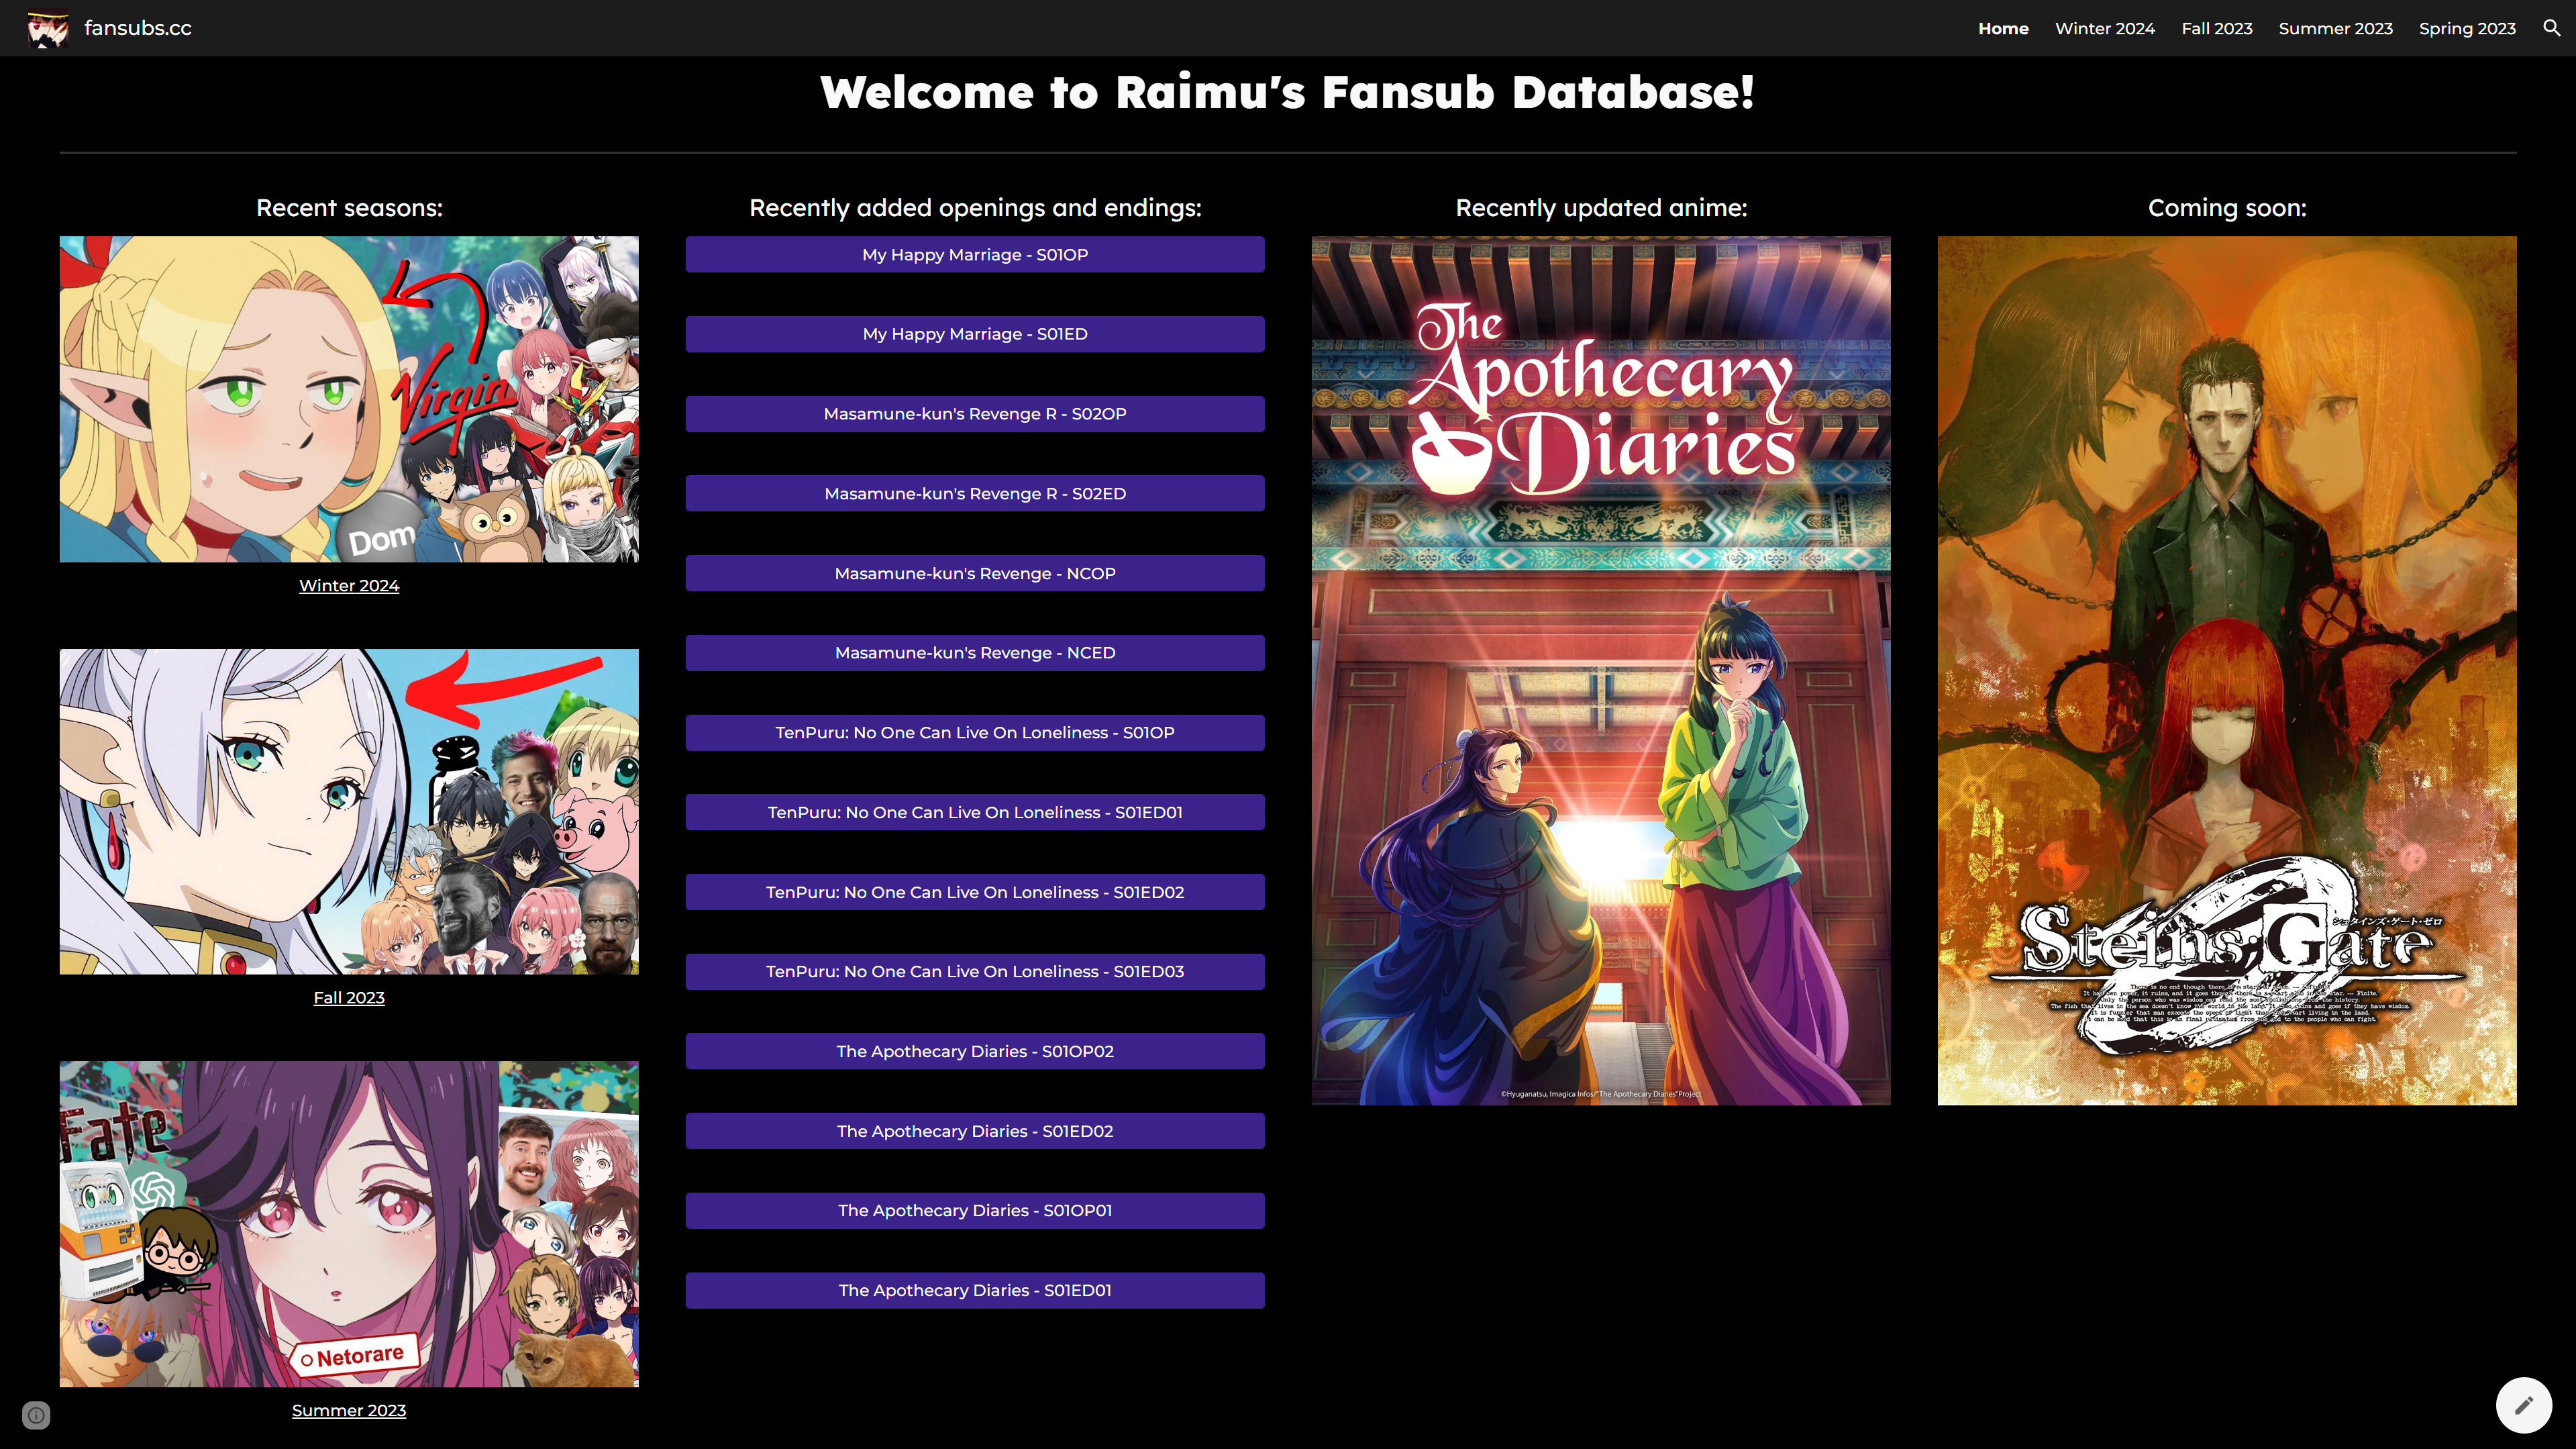Image resolution: width=2576 pixels, height=1449 pixels.
Task: Click the fansubs.cc avatar logo
Action: 47,29
